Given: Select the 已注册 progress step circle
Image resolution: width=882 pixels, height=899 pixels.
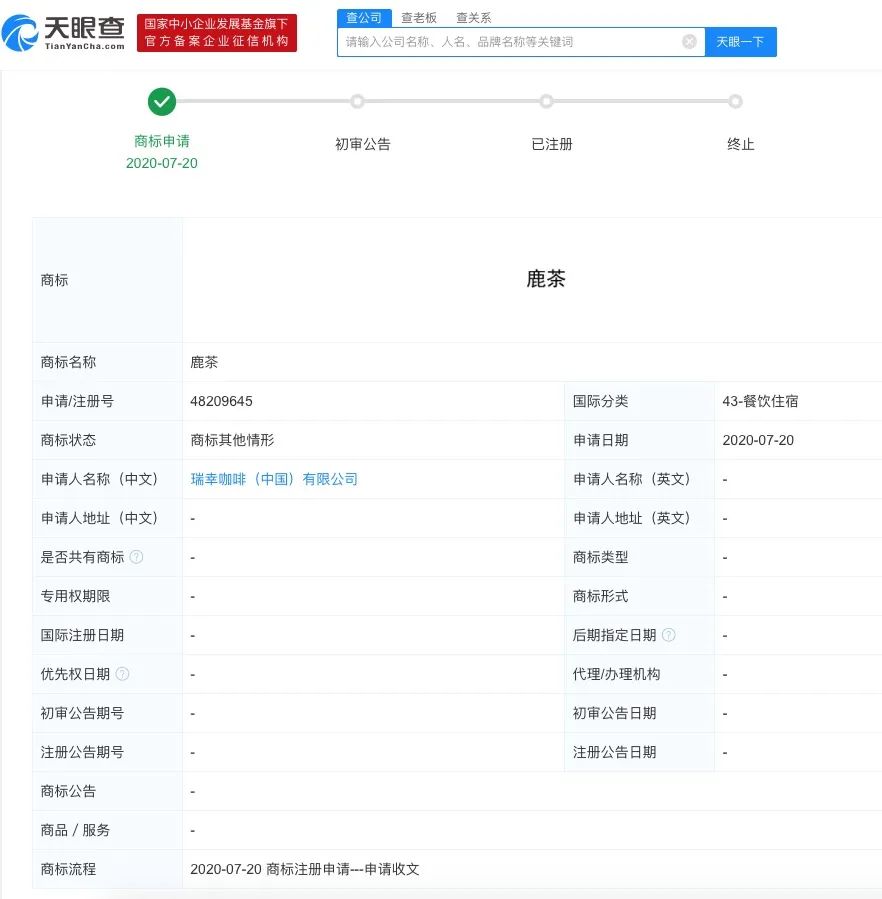Looking at the screenshot, I should pos(547,101).
